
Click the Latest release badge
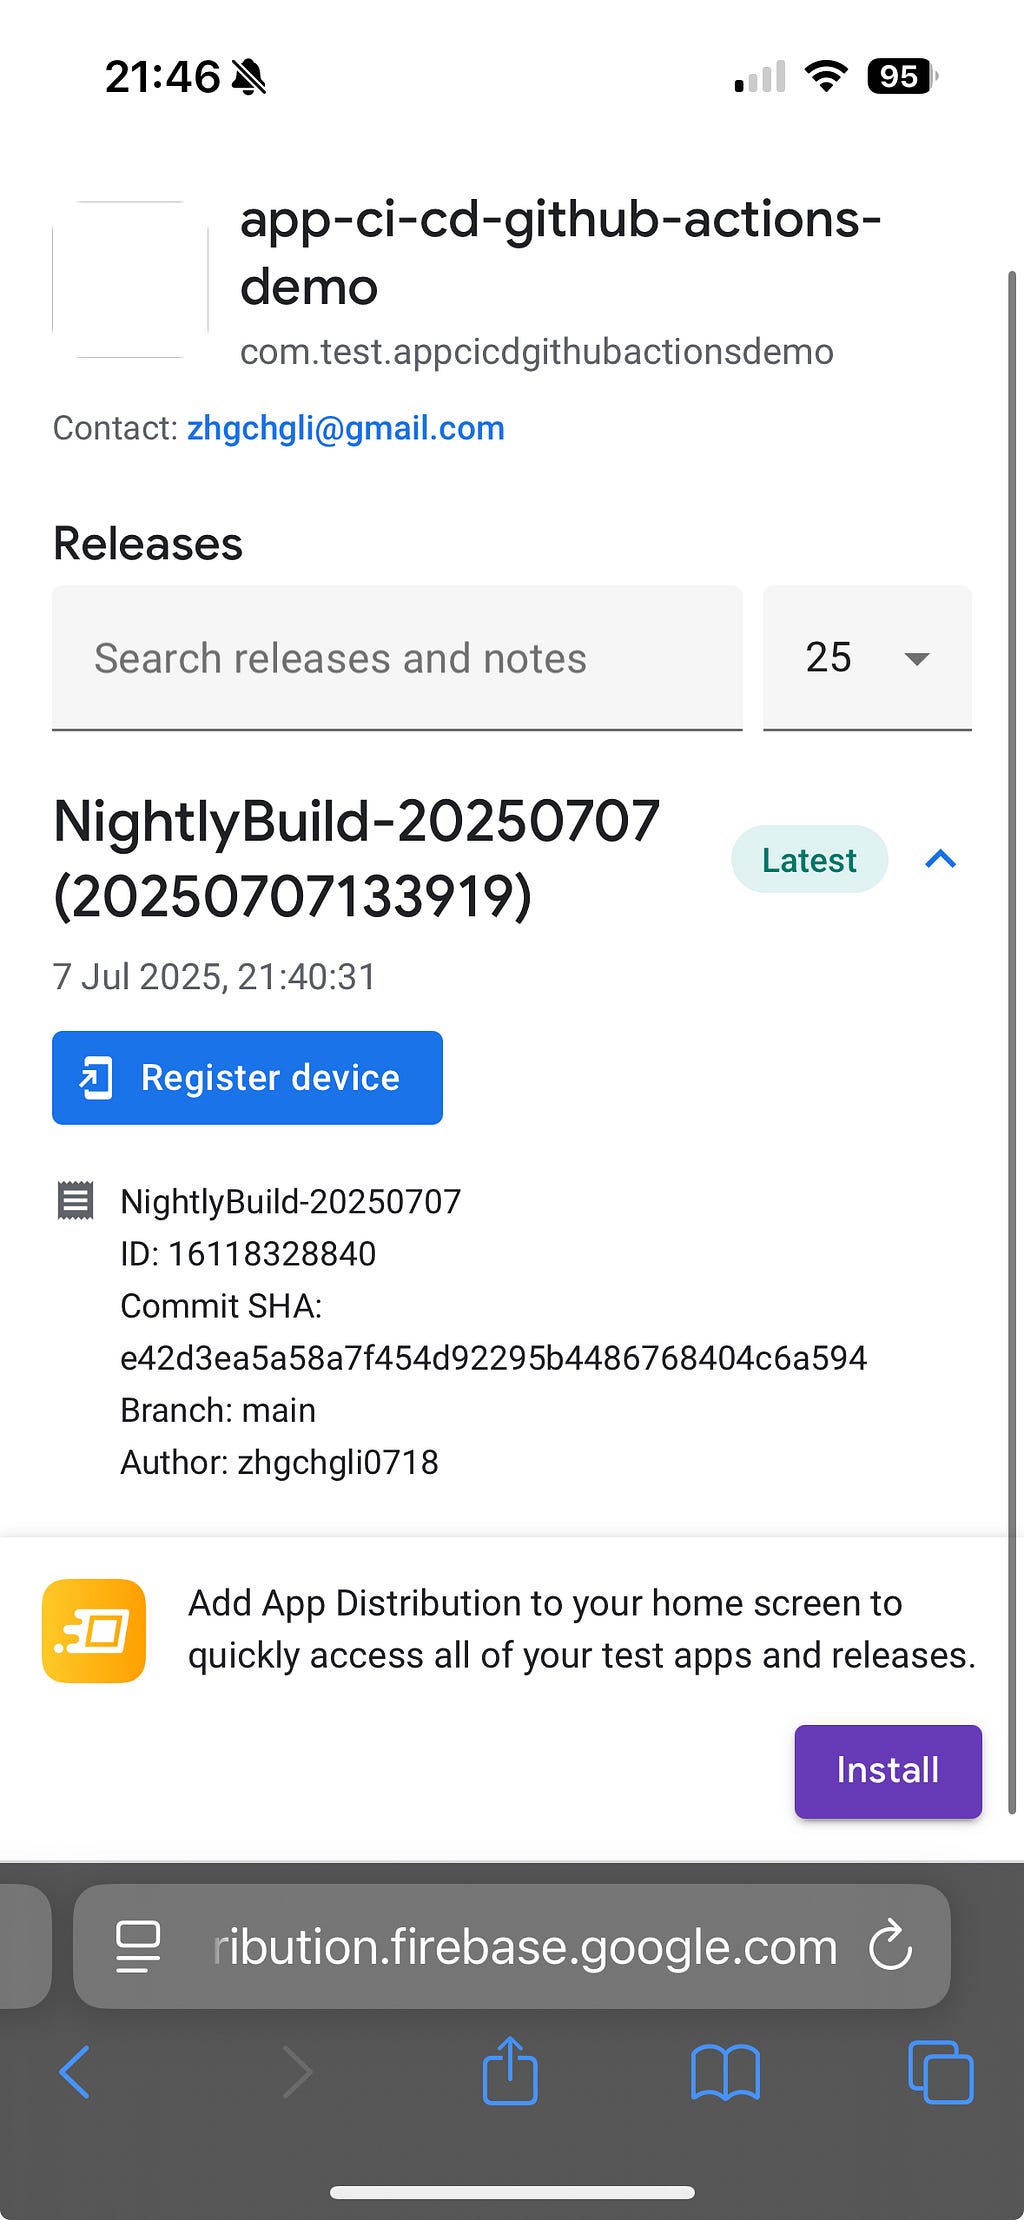(809, 859)
